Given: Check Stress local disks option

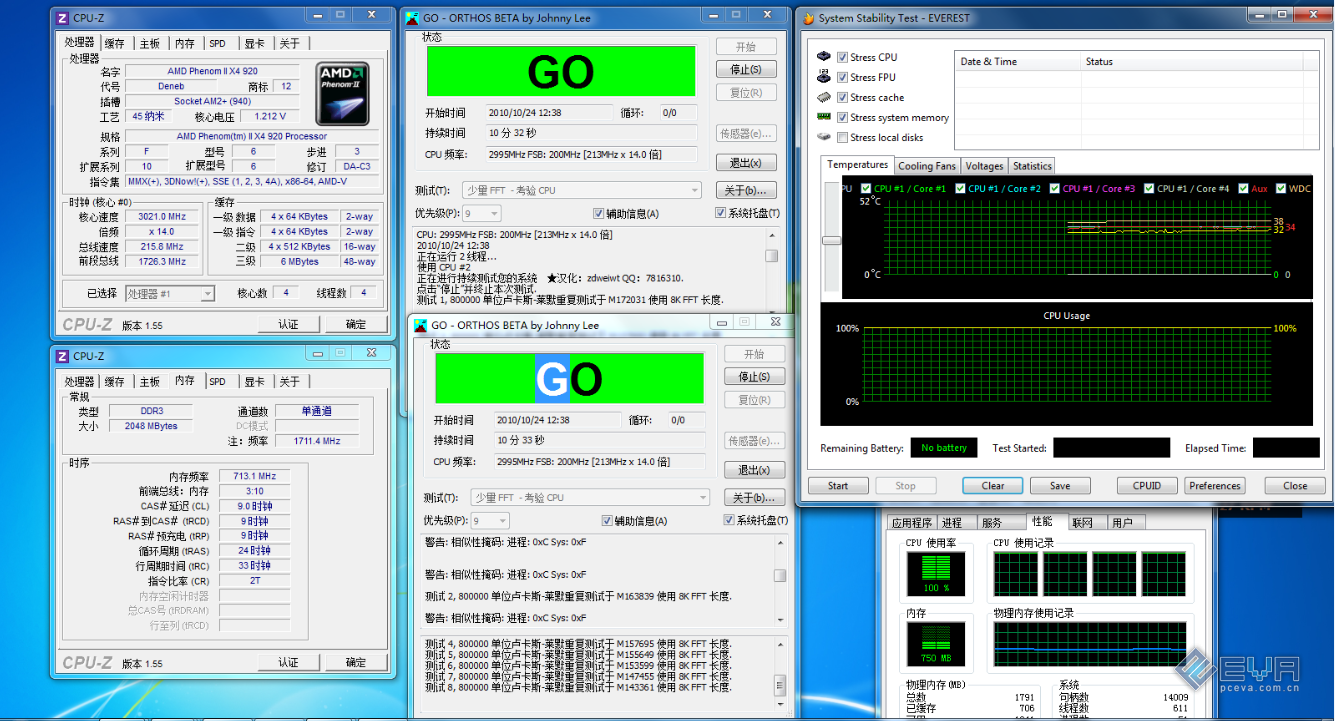Looking at the screenshot, I should click(x=843, y=137).
